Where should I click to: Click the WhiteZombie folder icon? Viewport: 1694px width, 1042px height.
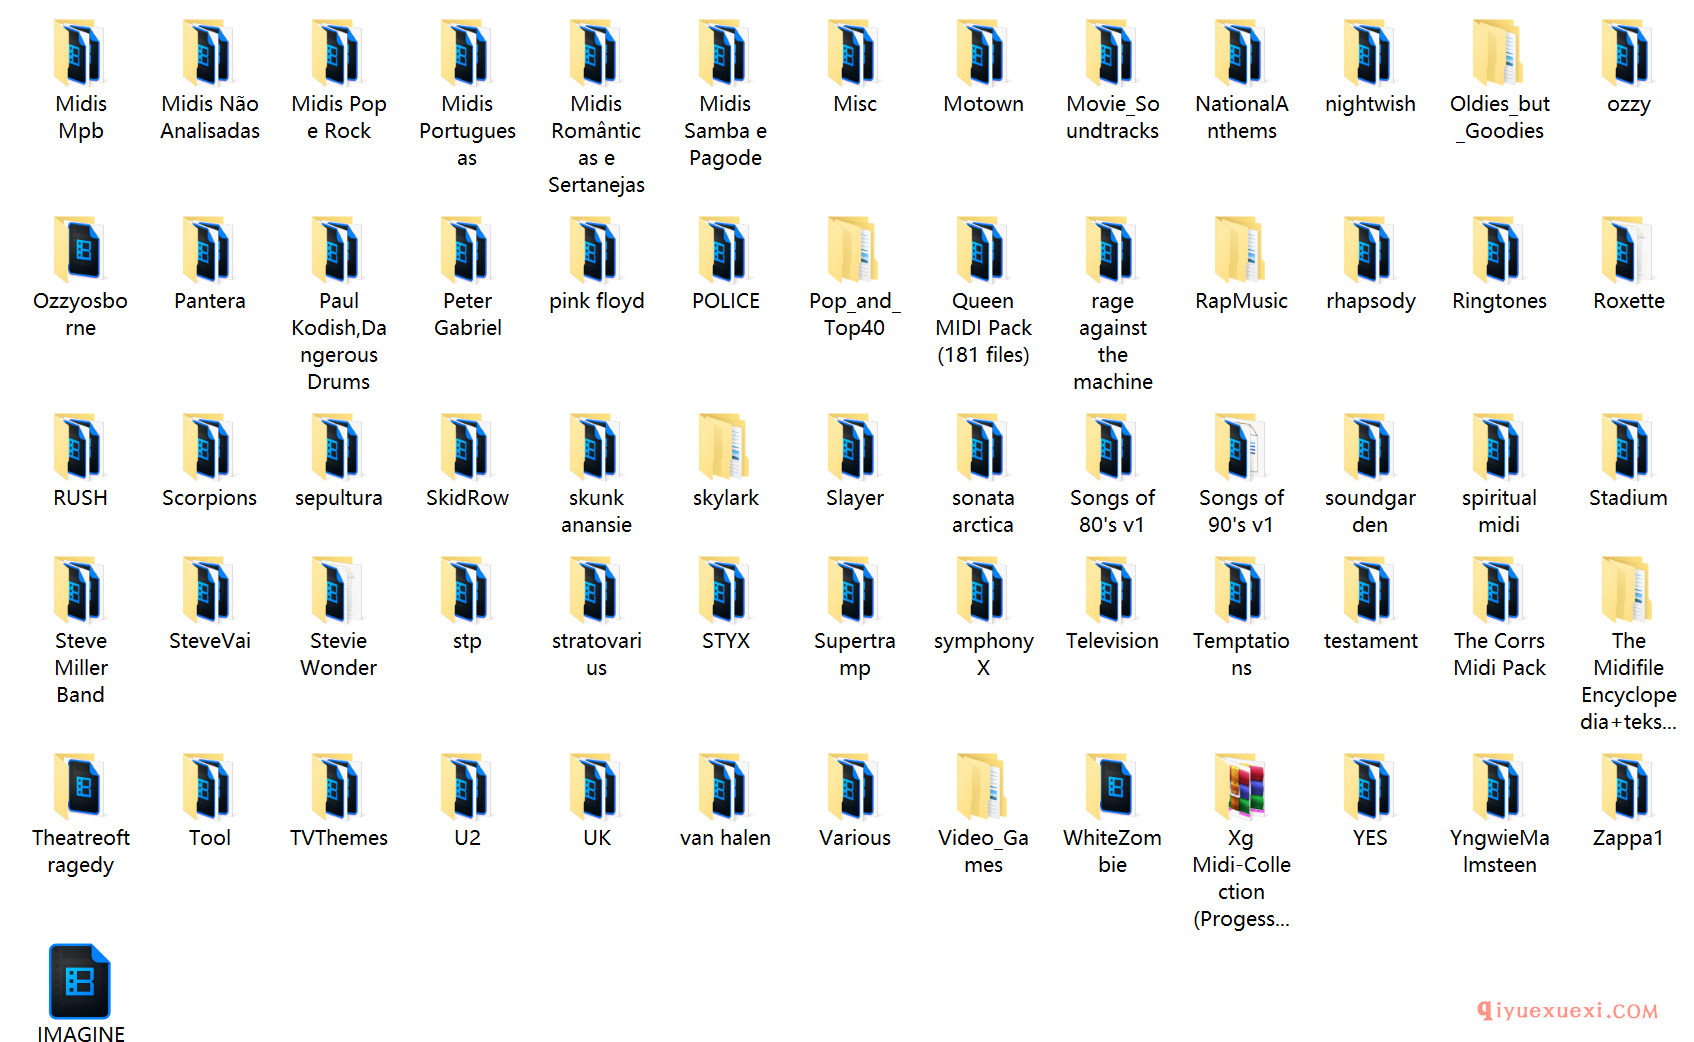pyautogui.click(x=1112, y=788)
